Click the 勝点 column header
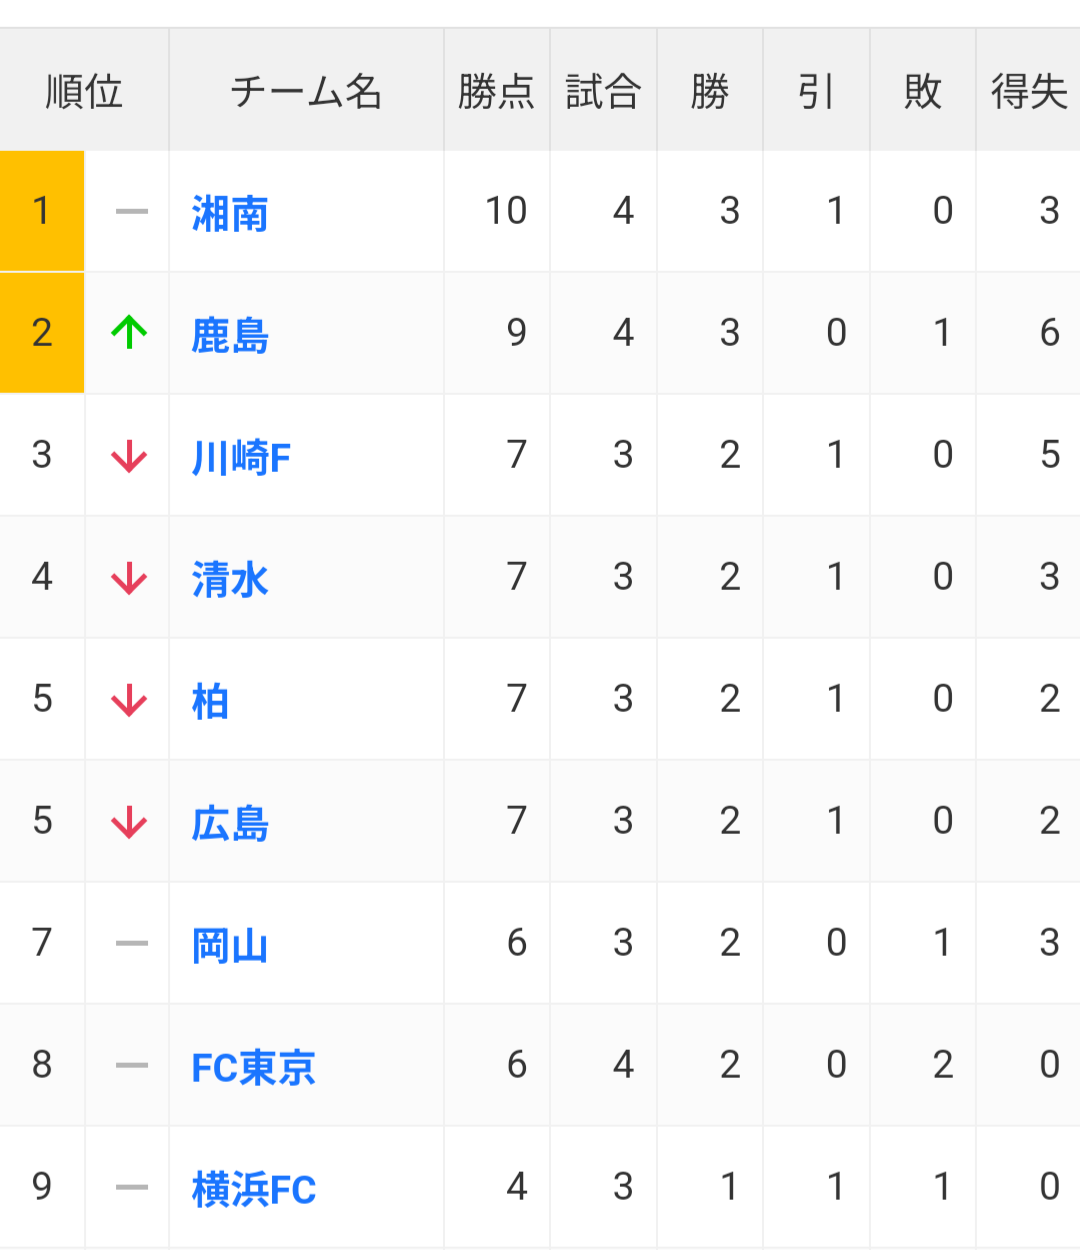The height and width of the screenshot is (1250, 1080). [496, 91]
